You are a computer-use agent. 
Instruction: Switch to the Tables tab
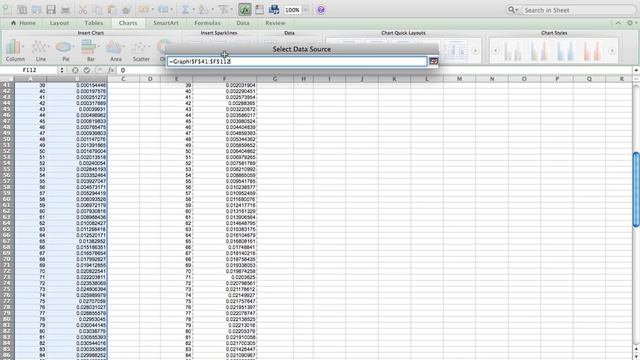pyautogui.click(x=93, y=23)
